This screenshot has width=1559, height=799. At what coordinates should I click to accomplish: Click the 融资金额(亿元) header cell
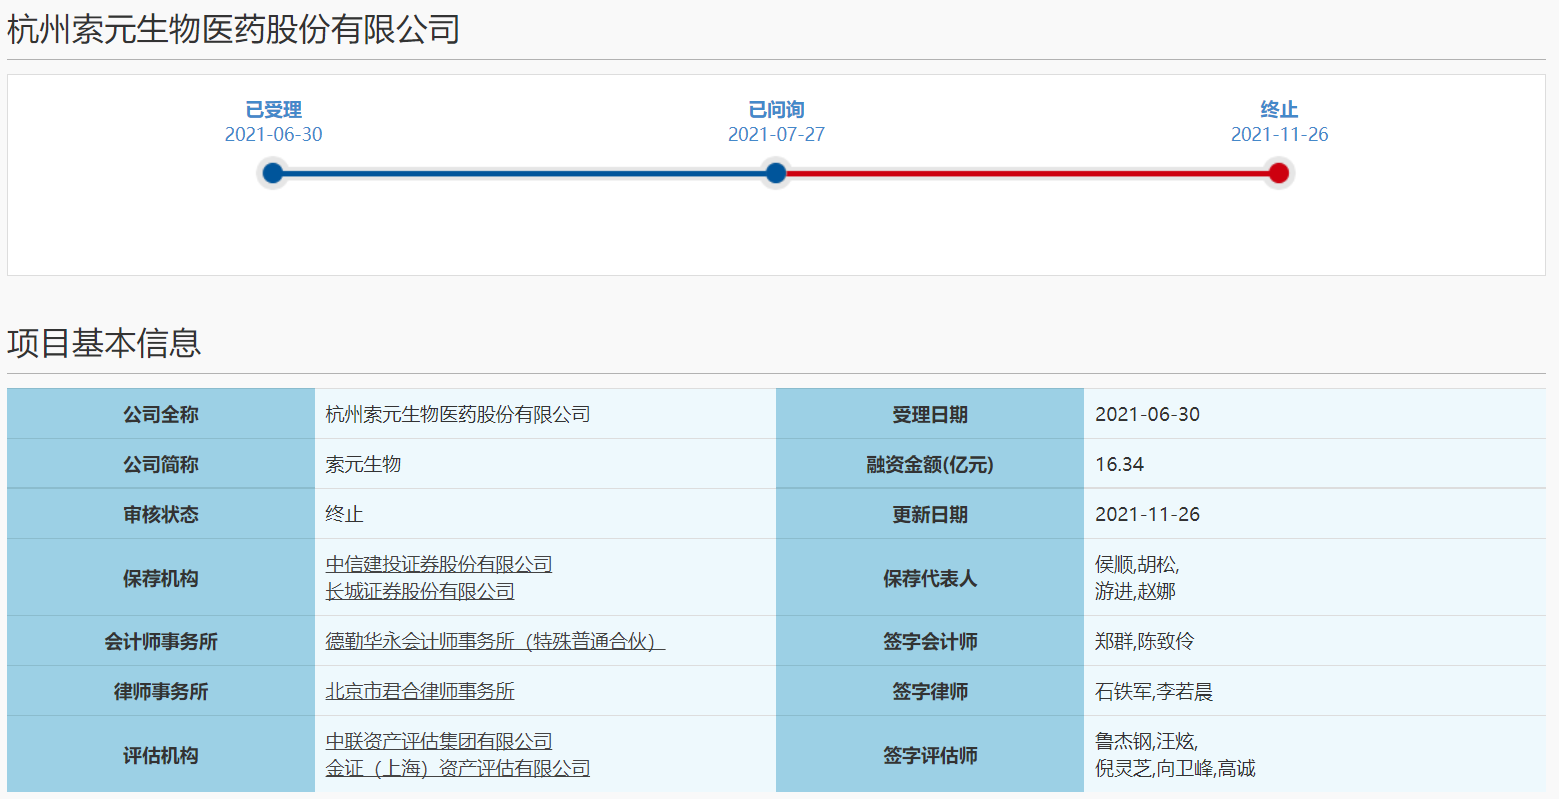pyautogui.click(x=930, y=464)
